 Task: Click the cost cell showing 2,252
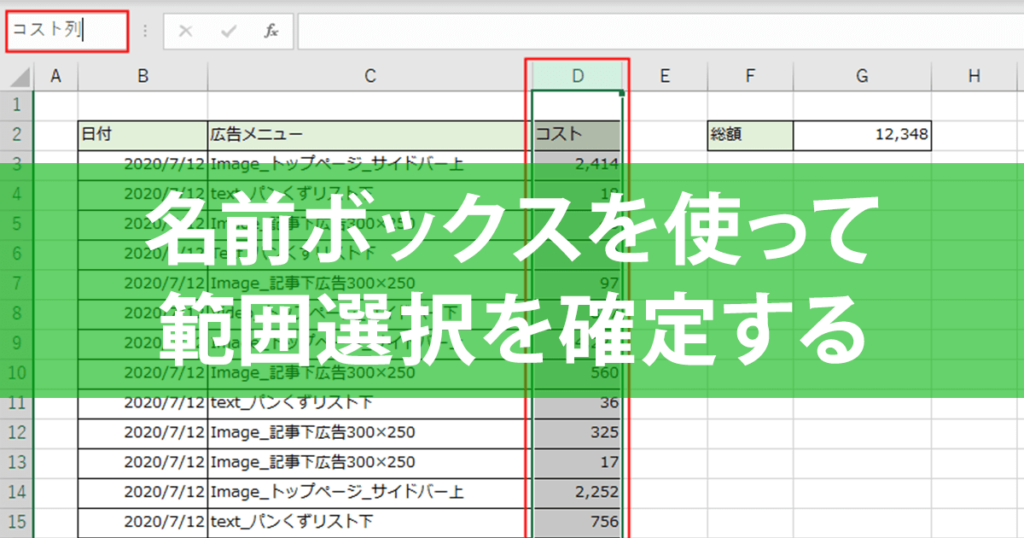[x=577, y=492]
